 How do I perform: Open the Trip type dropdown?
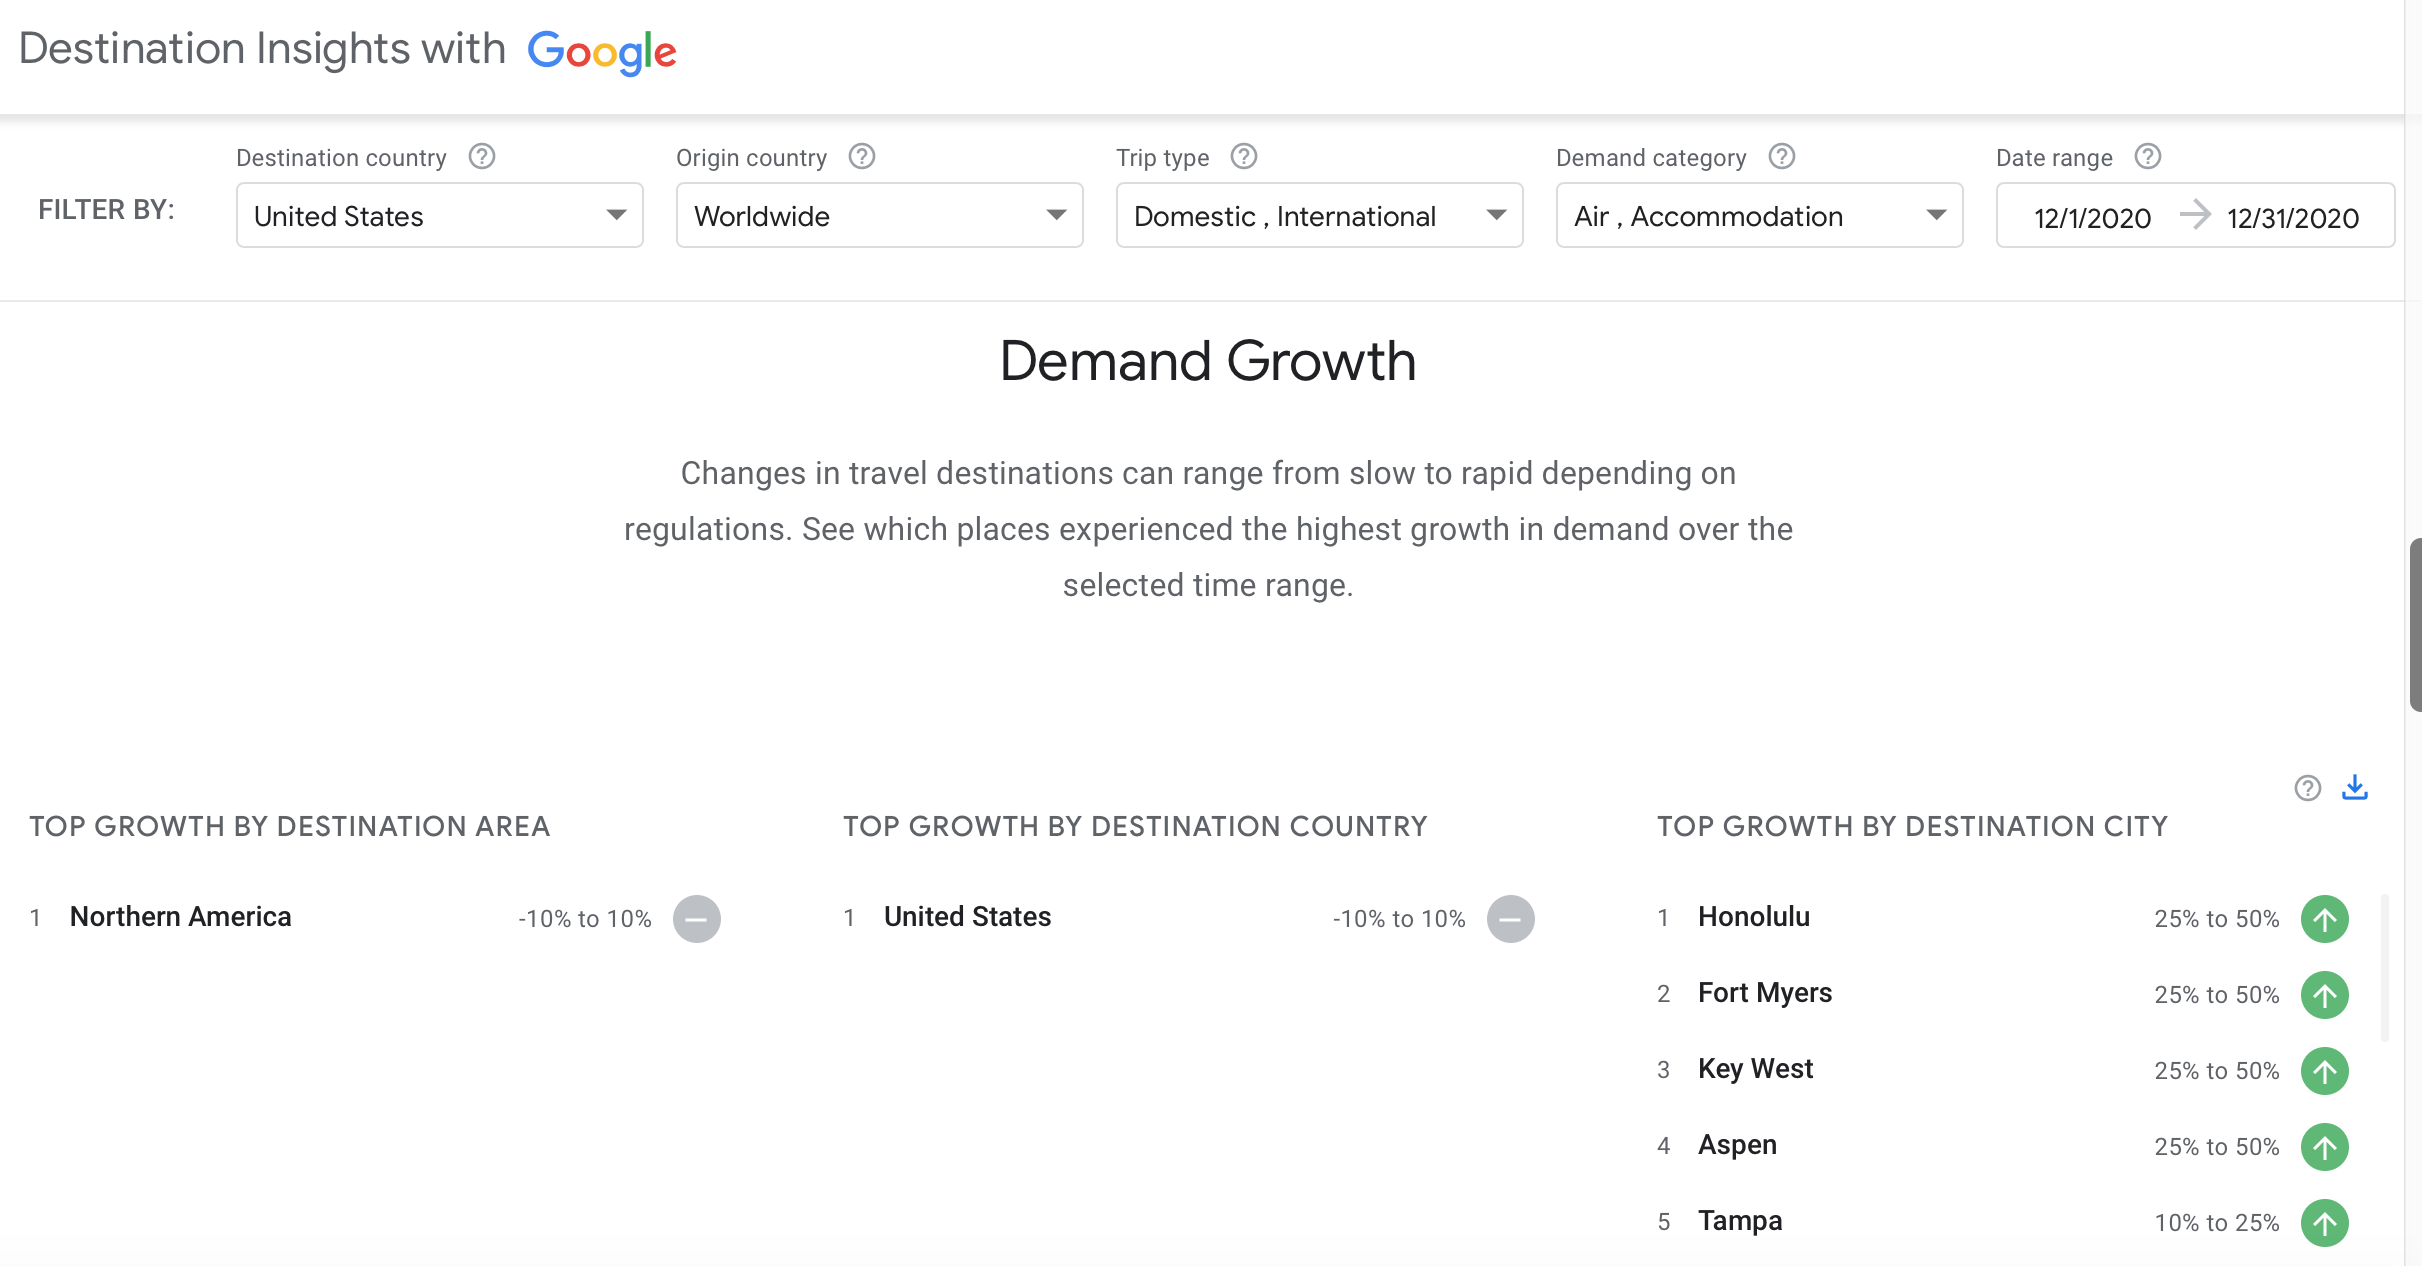click(1320, 216)
